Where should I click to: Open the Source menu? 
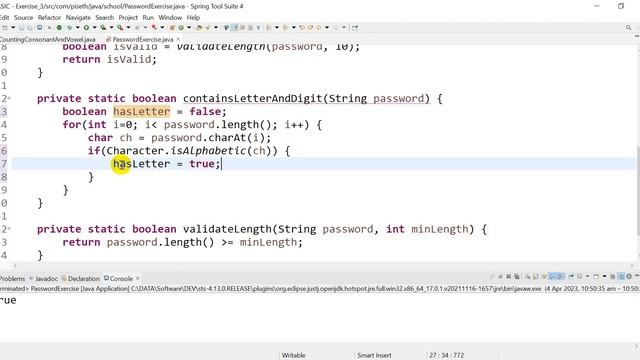(x=23, y=18)
